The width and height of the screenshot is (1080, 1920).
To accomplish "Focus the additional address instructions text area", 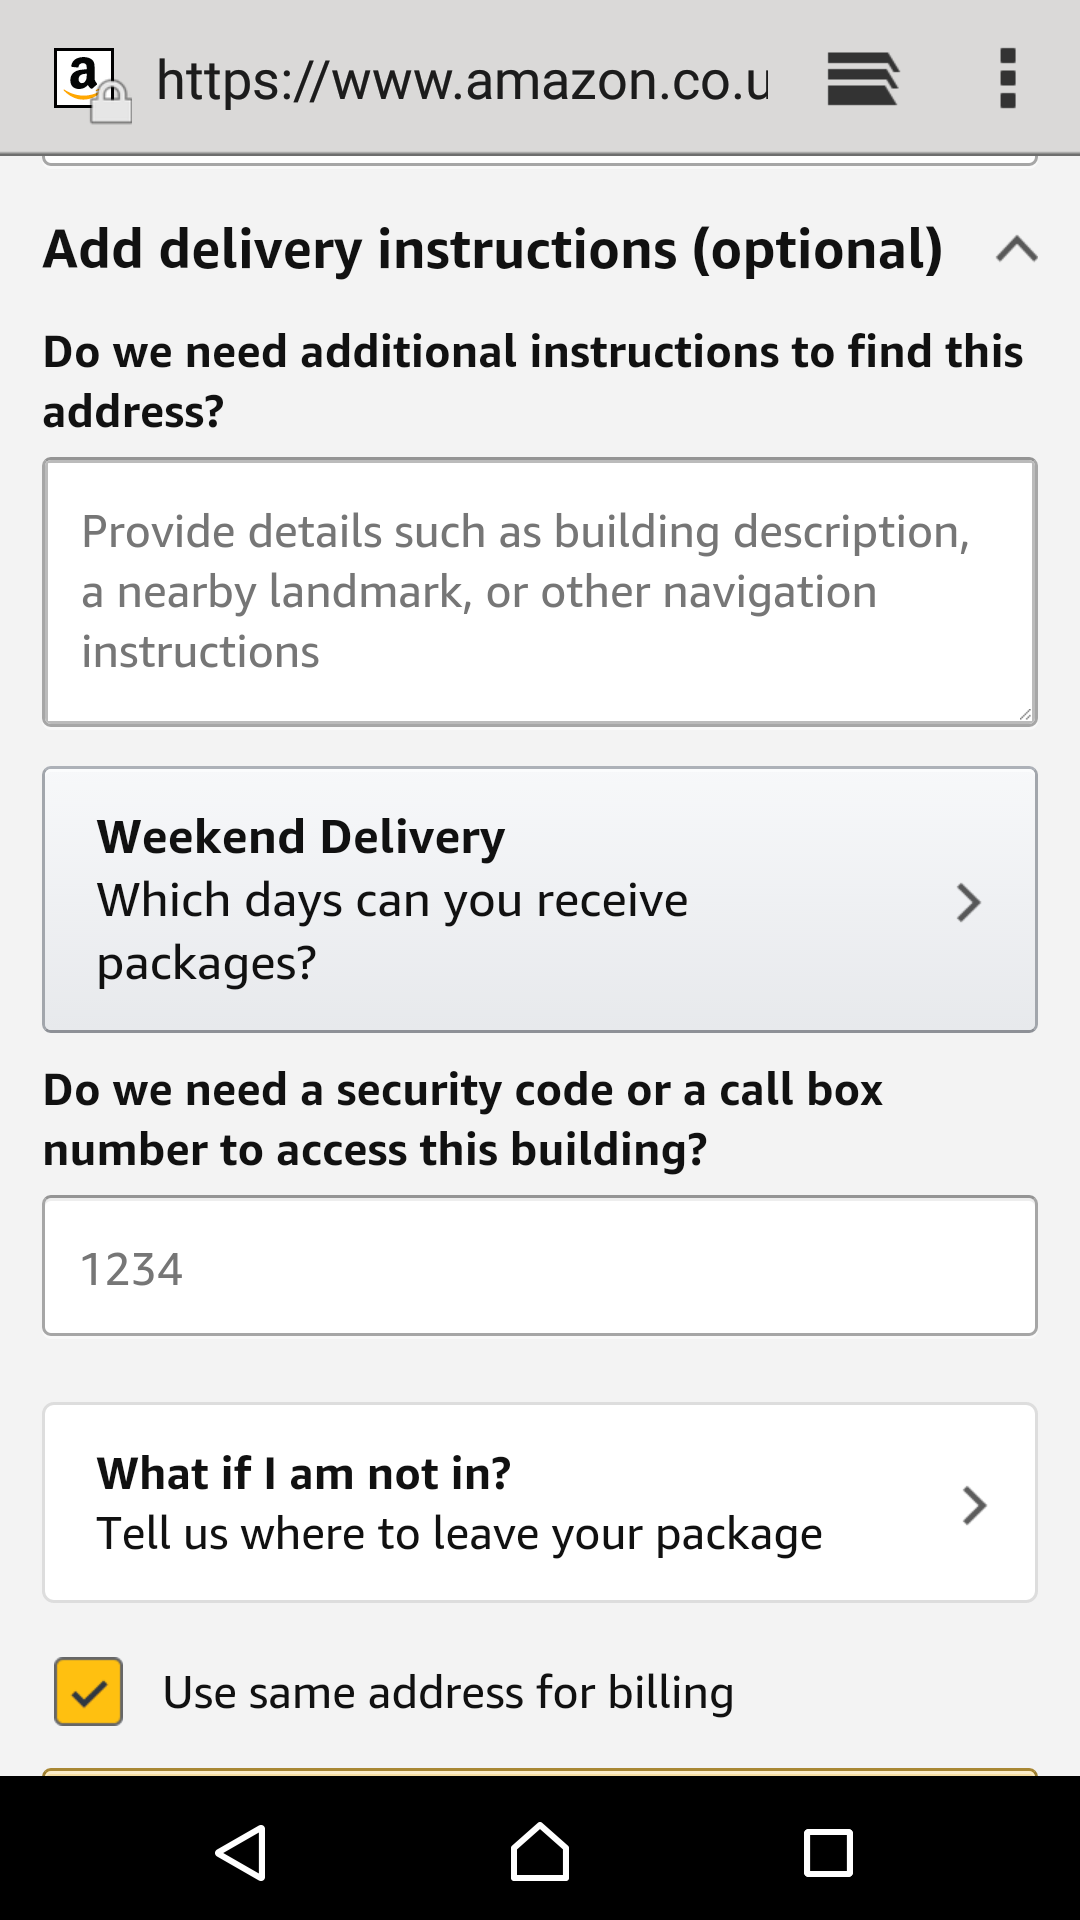I will (540, 592).
